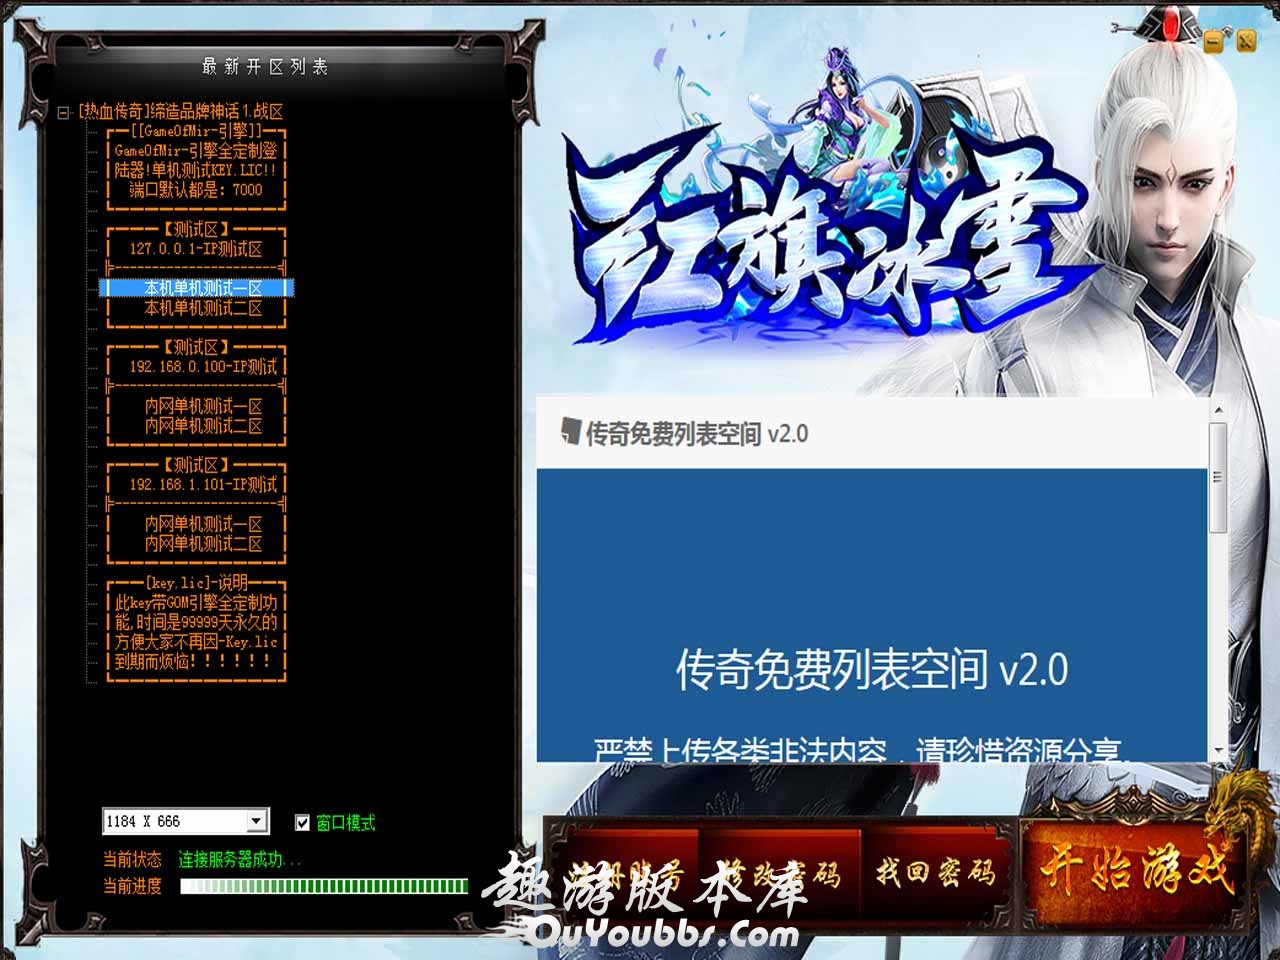Viewport: 1280px width, 960px height.
Task: Click the web panel scroll-up arrow
Action: (1217, 409)
